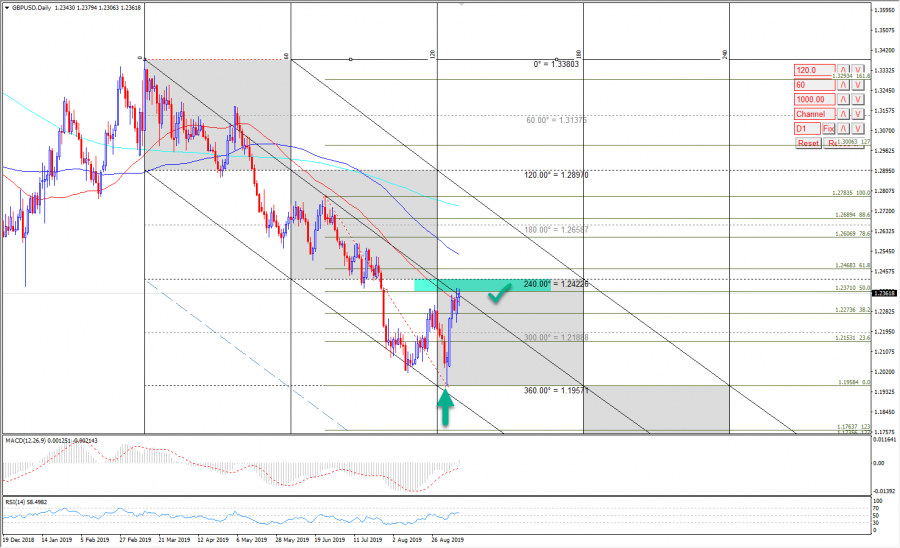The width and height of the screenshot is (900, 548).
Task: Open the GBPUSD,Daily chart menu triangle
Action: click(6, 7)
